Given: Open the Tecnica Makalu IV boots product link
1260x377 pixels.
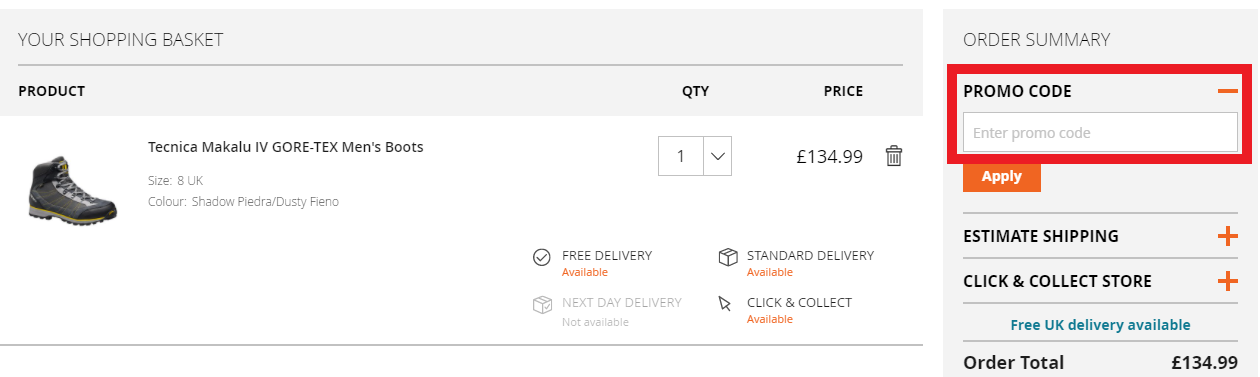Looking at the screenshot, I should point(286,147).
